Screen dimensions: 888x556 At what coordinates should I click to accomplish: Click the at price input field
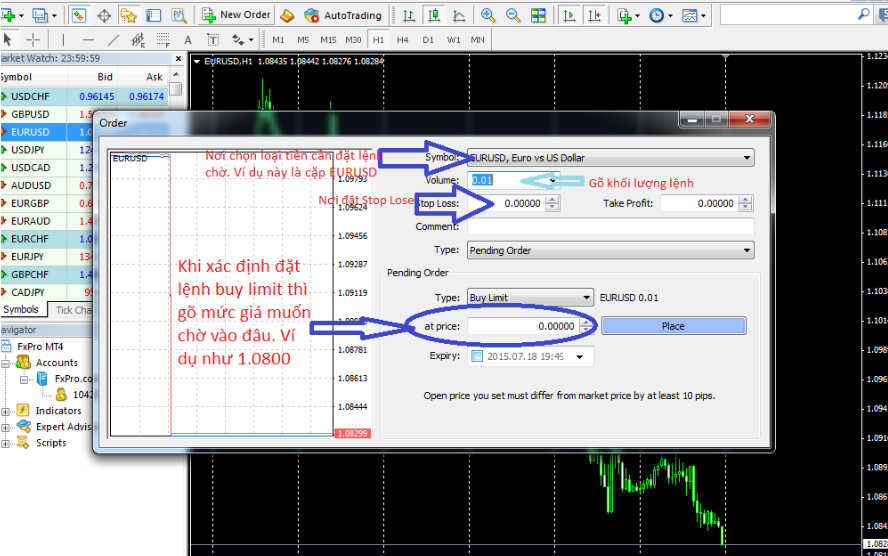(x=522, y=326)
